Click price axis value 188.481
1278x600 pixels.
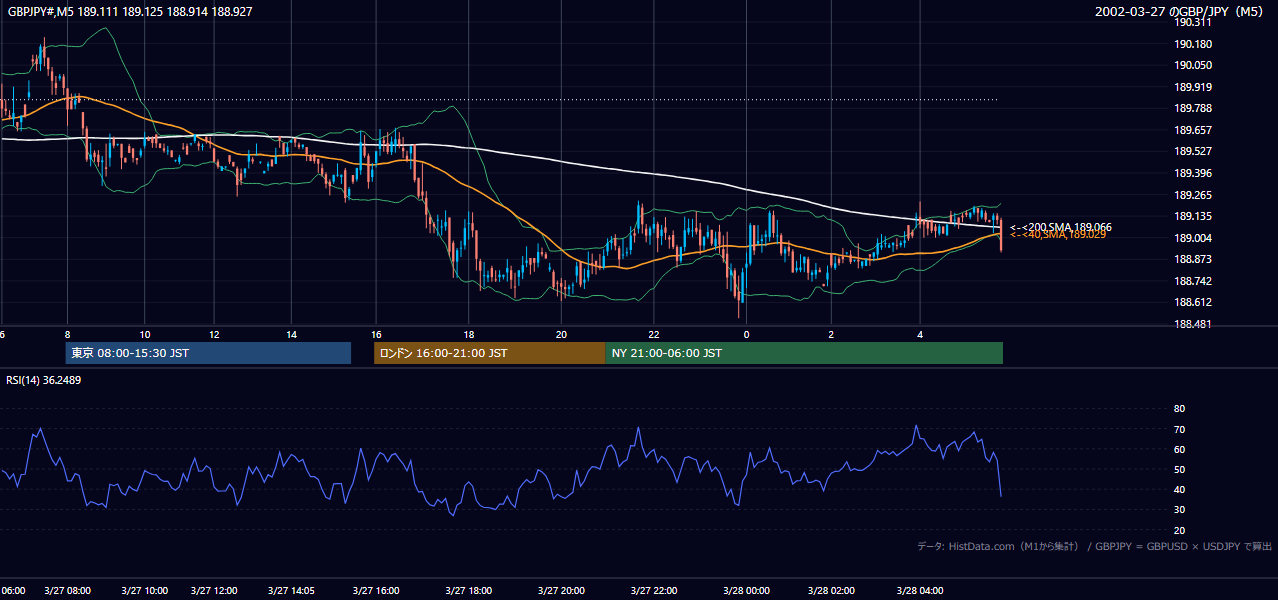point(1193,324)
